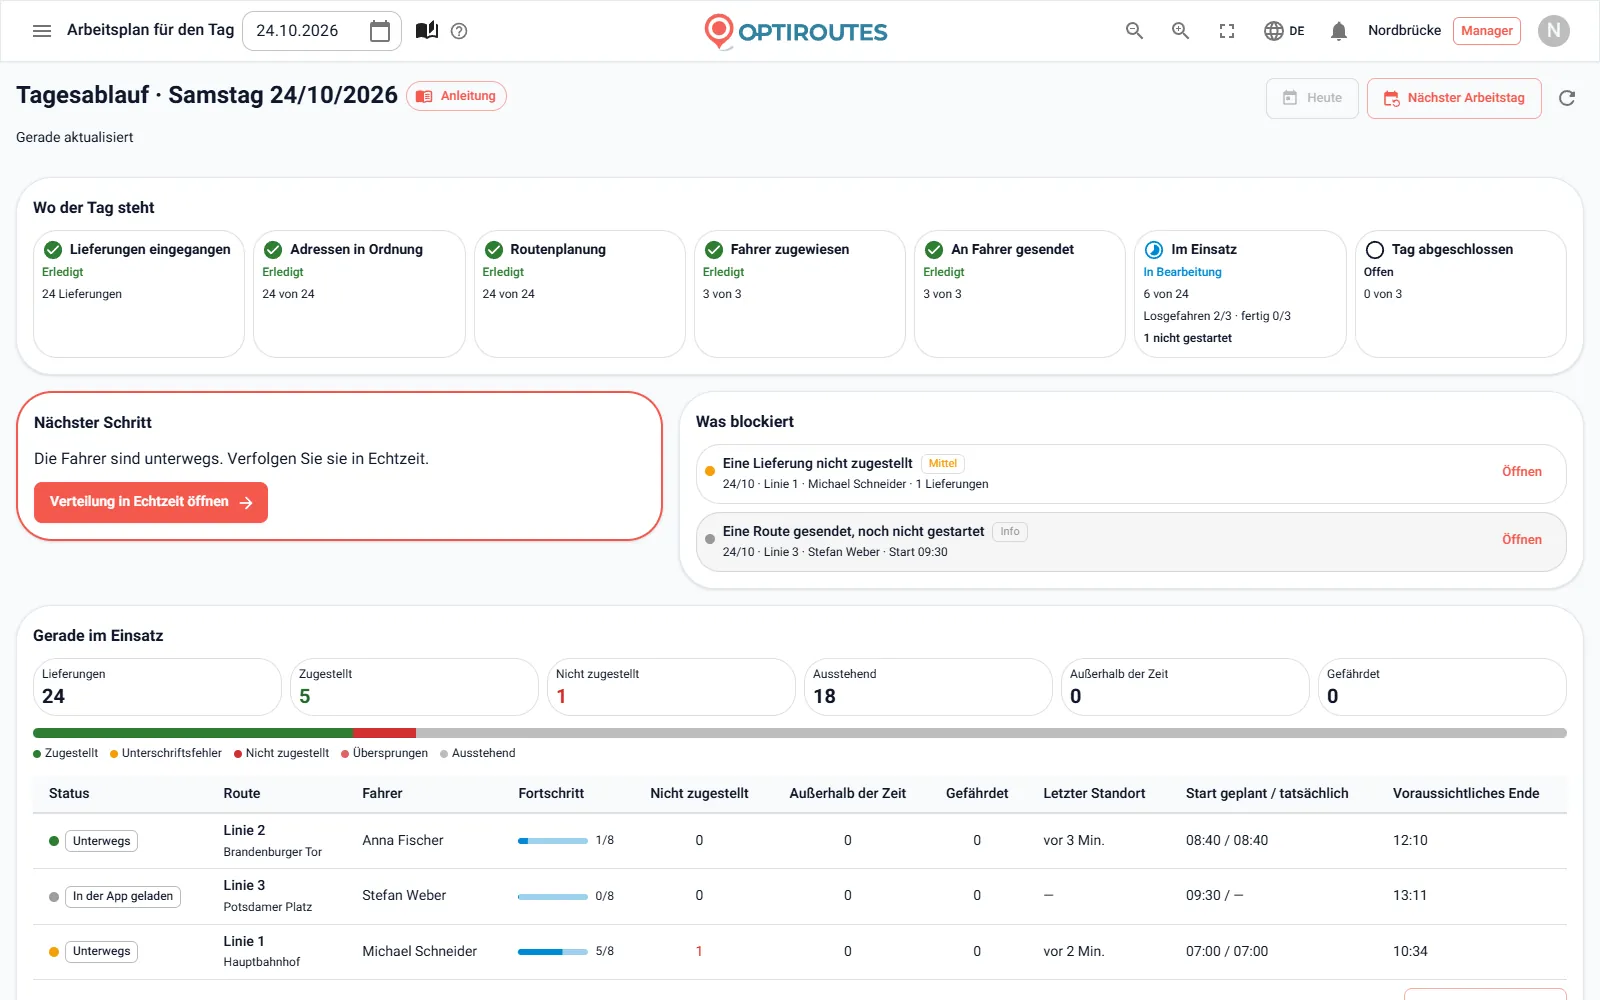Sort by the Fortschritt column header
The image size is (1600, 1000).
coord(551,793)
